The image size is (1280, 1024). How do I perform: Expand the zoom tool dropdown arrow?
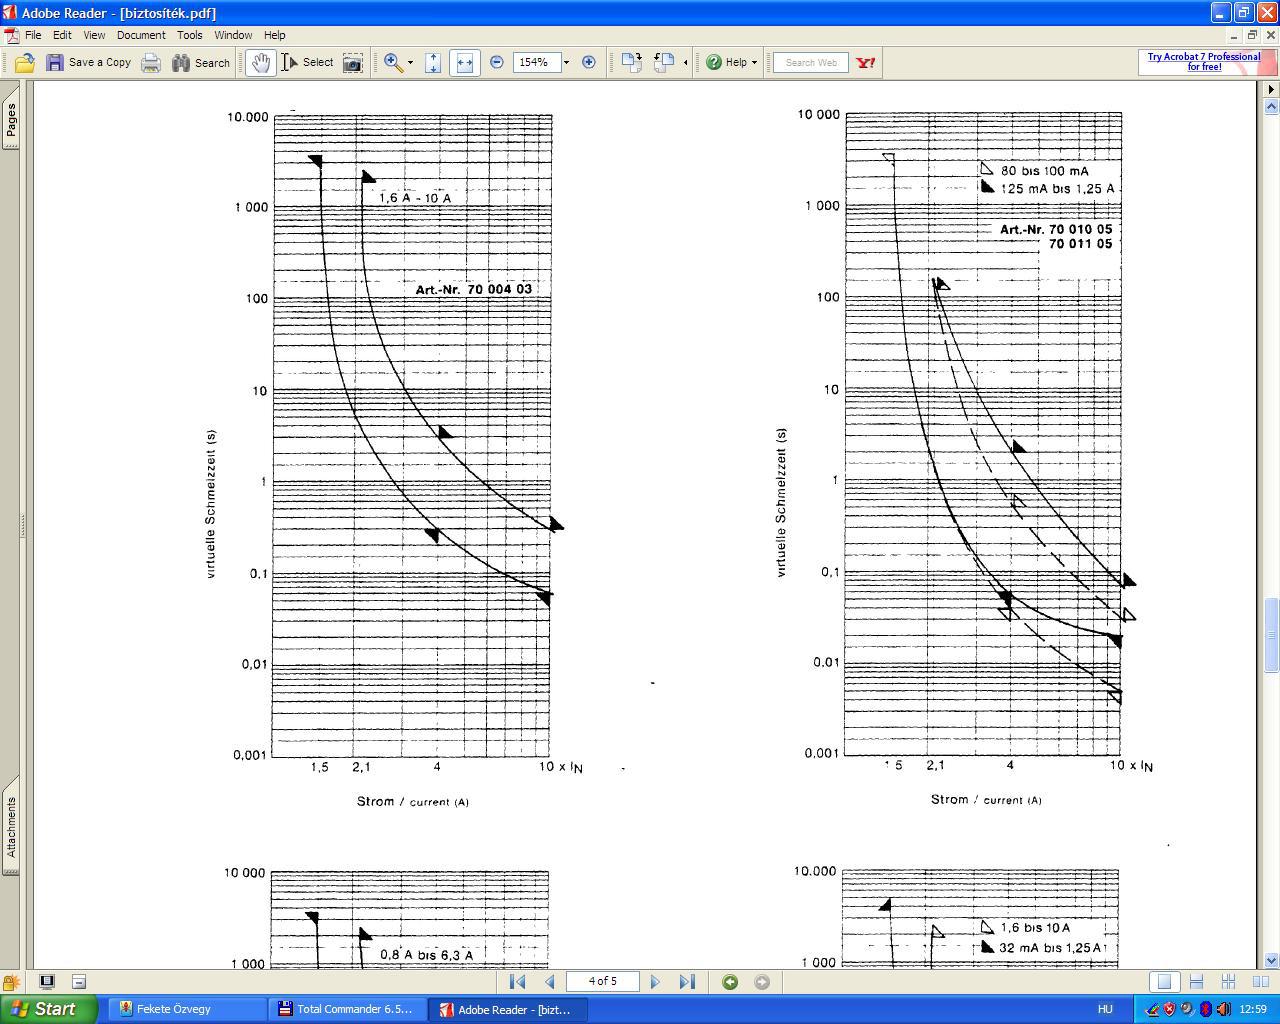pyautogui.click(x=410, y=63)
